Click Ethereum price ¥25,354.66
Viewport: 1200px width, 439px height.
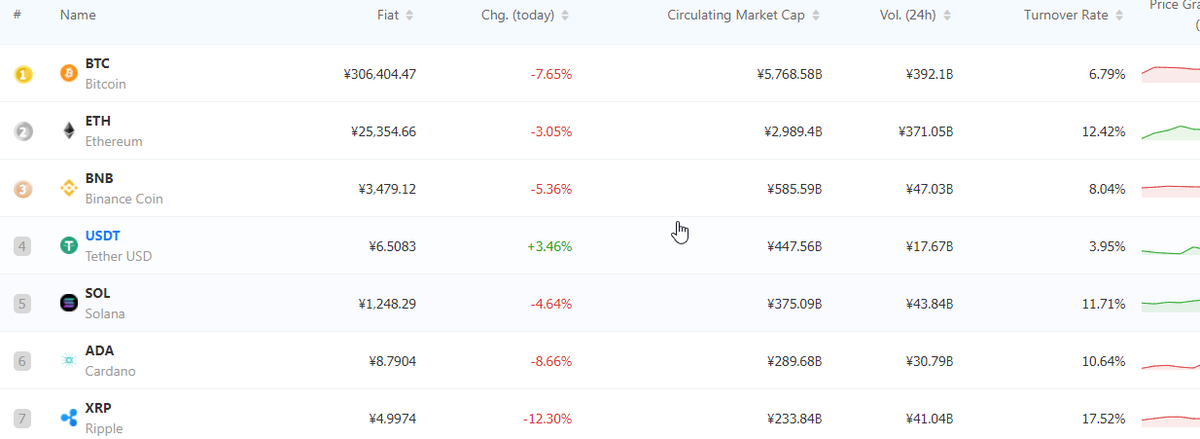(384, 131)
